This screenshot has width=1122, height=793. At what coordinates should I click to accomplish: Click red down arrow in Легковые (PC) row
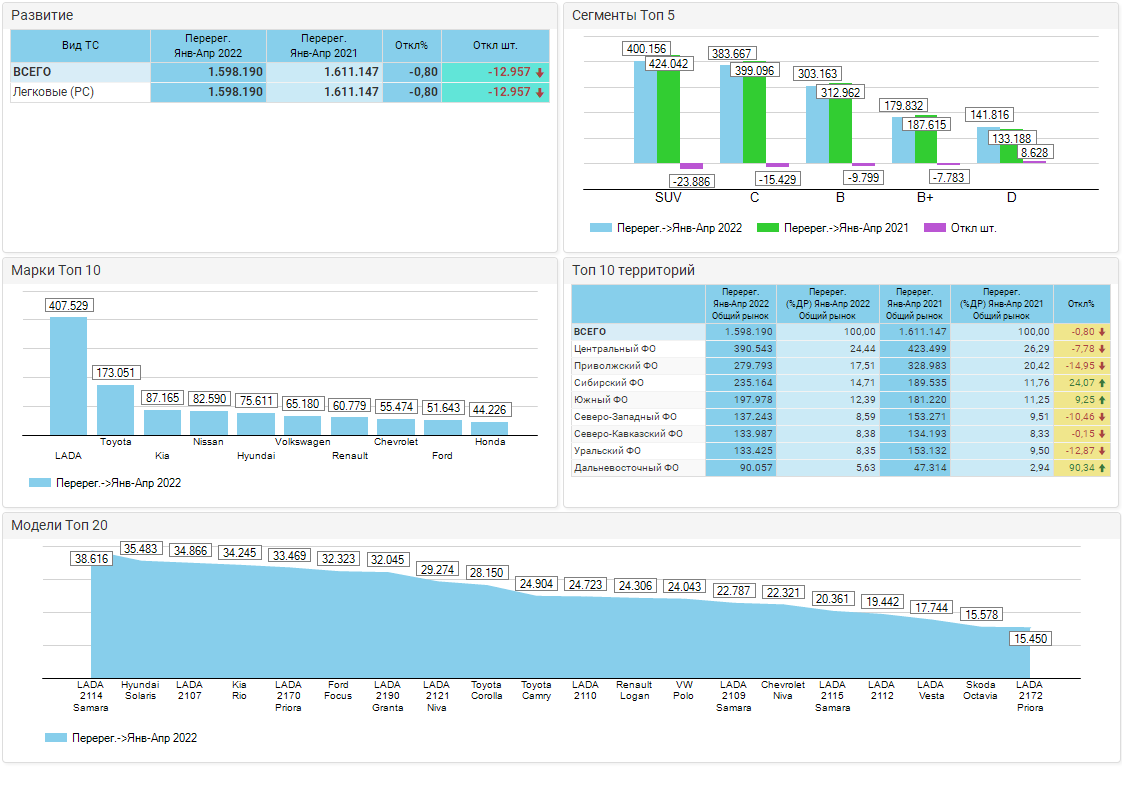pyautogui.click(x=540, y=92)
